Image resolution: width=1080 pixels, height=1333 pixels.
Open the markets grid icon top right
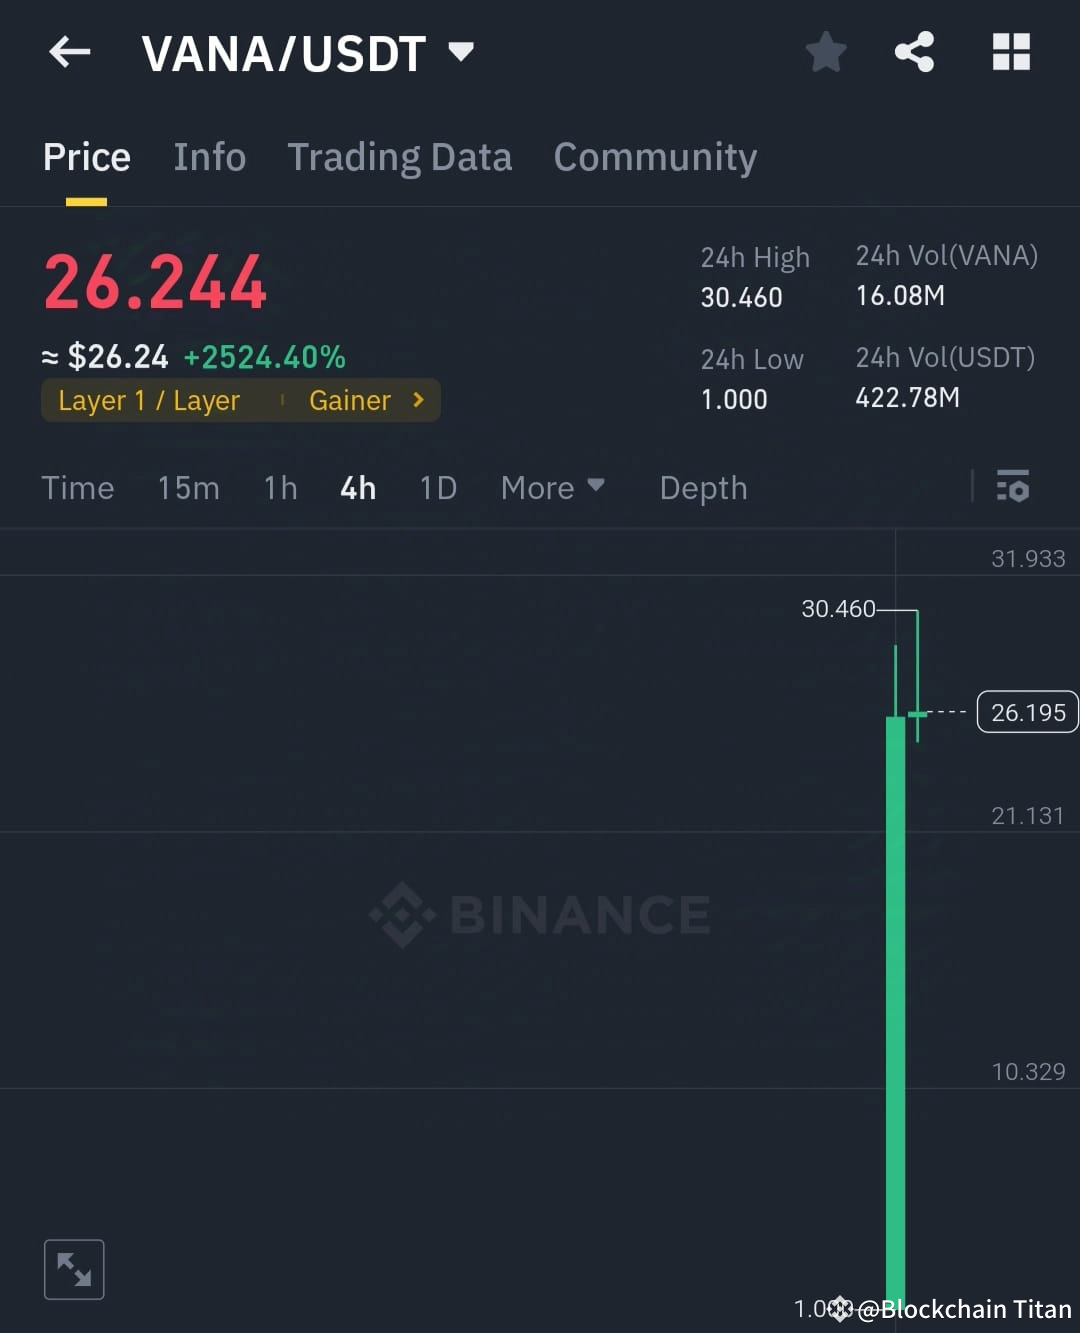(1010, 53)
